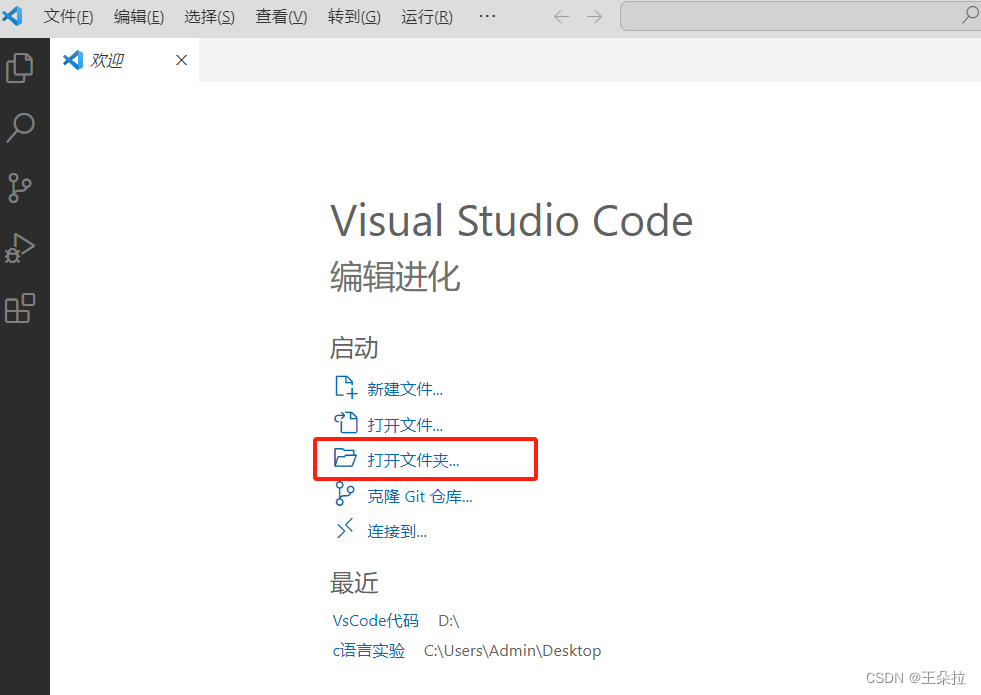Click the remote connect icon beside 连接到...
Viewport: 981px width, 695px height.
point(345,529)
